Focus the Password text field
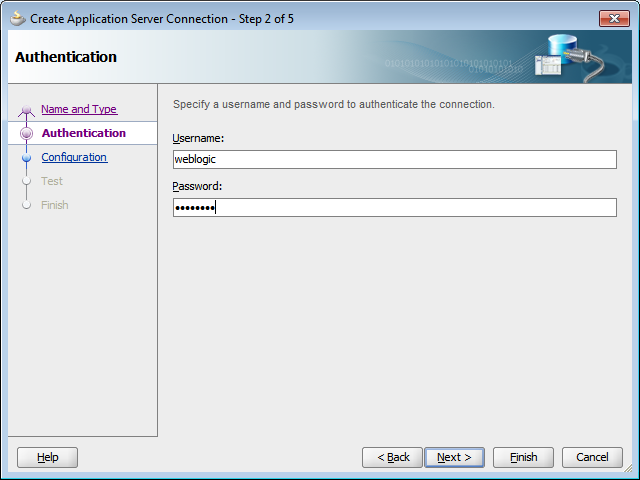 [x=395, y=207]
